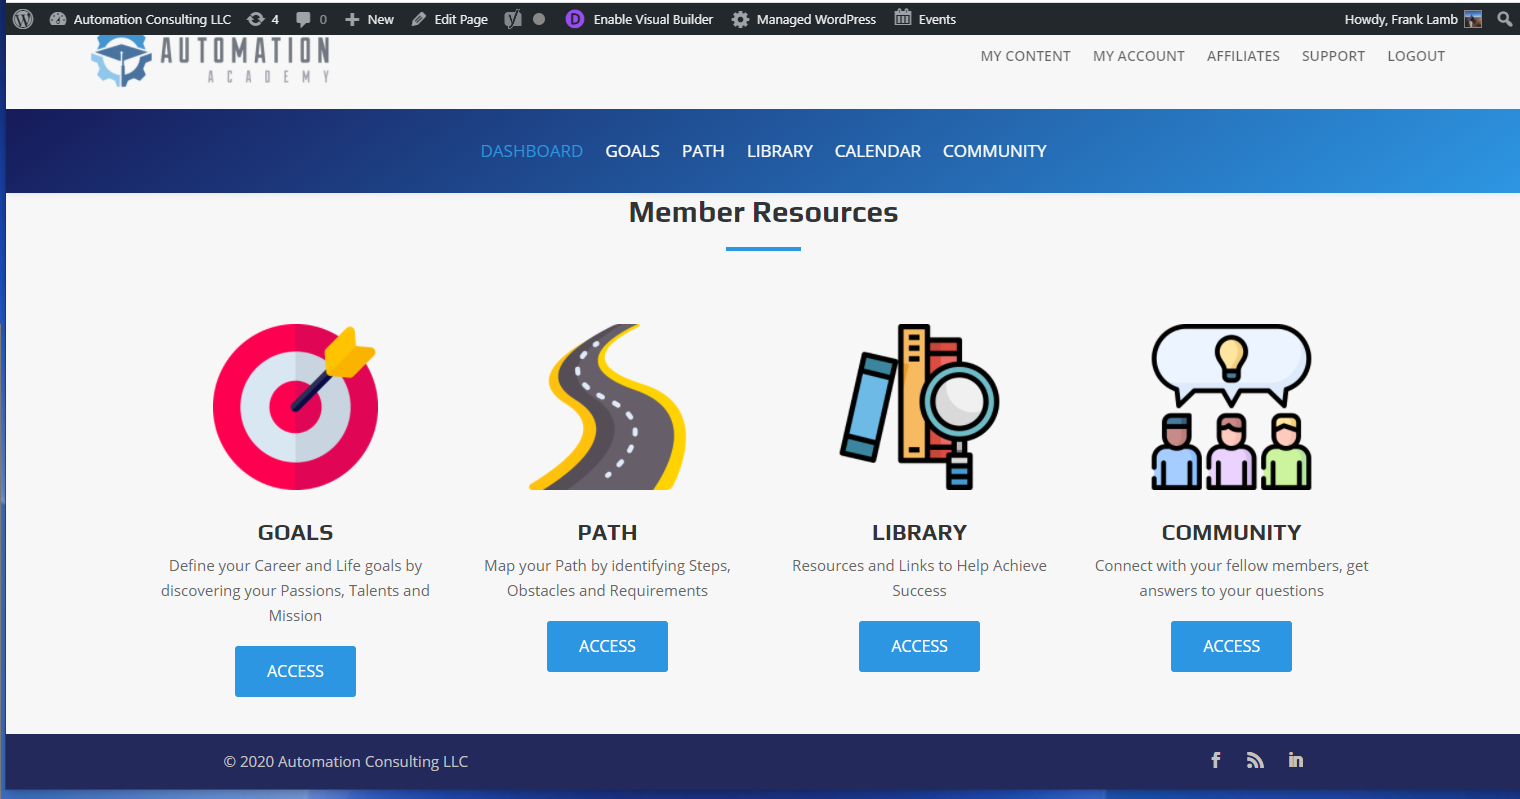The height and width of the screenshot is (799, 1520).
Task: Click the WordPress logo in the admin bar
Action: coord(21,18)
